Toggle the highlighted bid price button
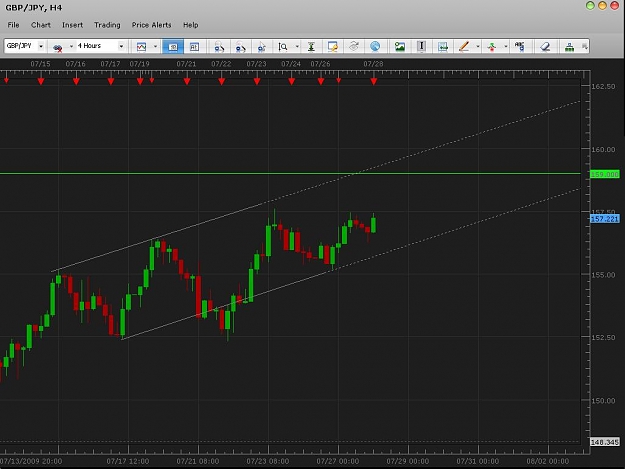Screen dimensions: 625x469 click(x=173, y=47)
